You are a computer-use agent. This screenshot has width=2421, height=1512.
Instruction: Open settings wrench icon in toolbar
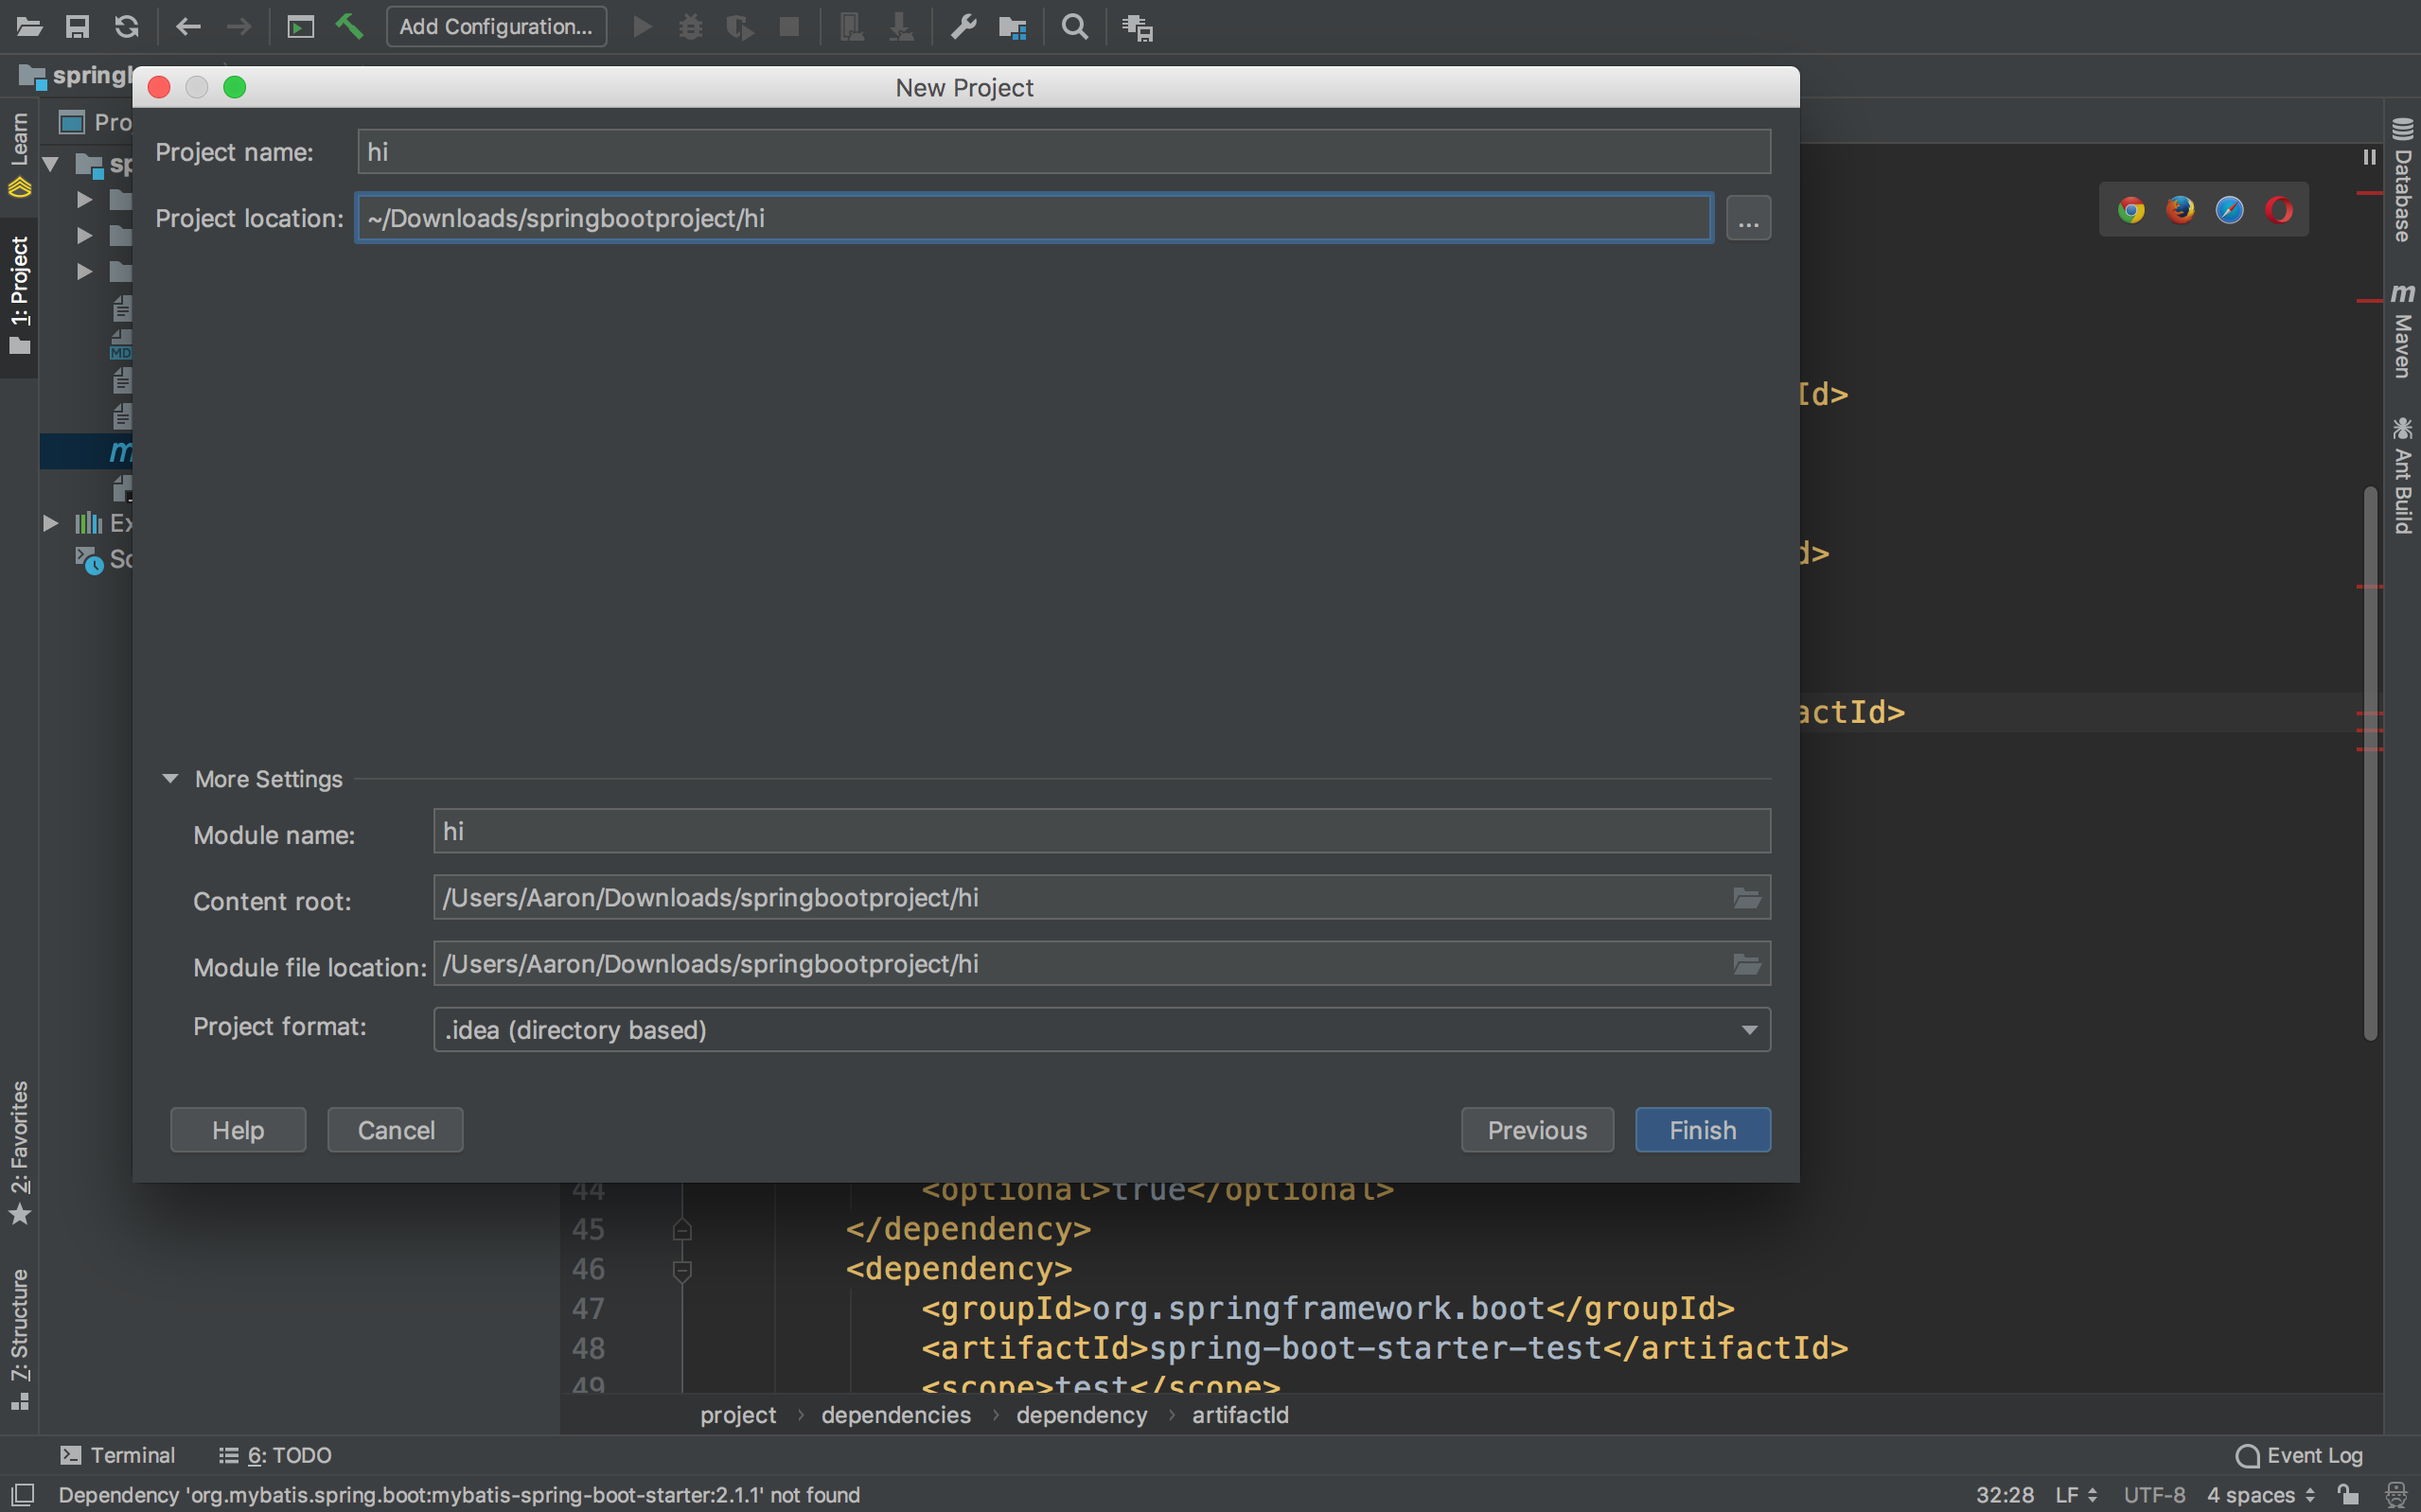tap(963, 27)
